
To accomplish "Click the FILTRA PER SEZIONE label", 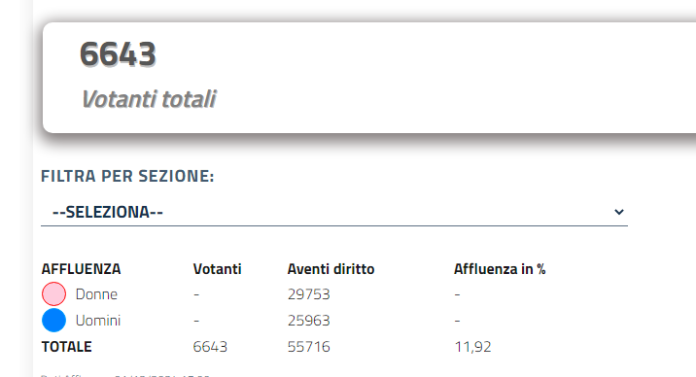I will coord(127,176).
